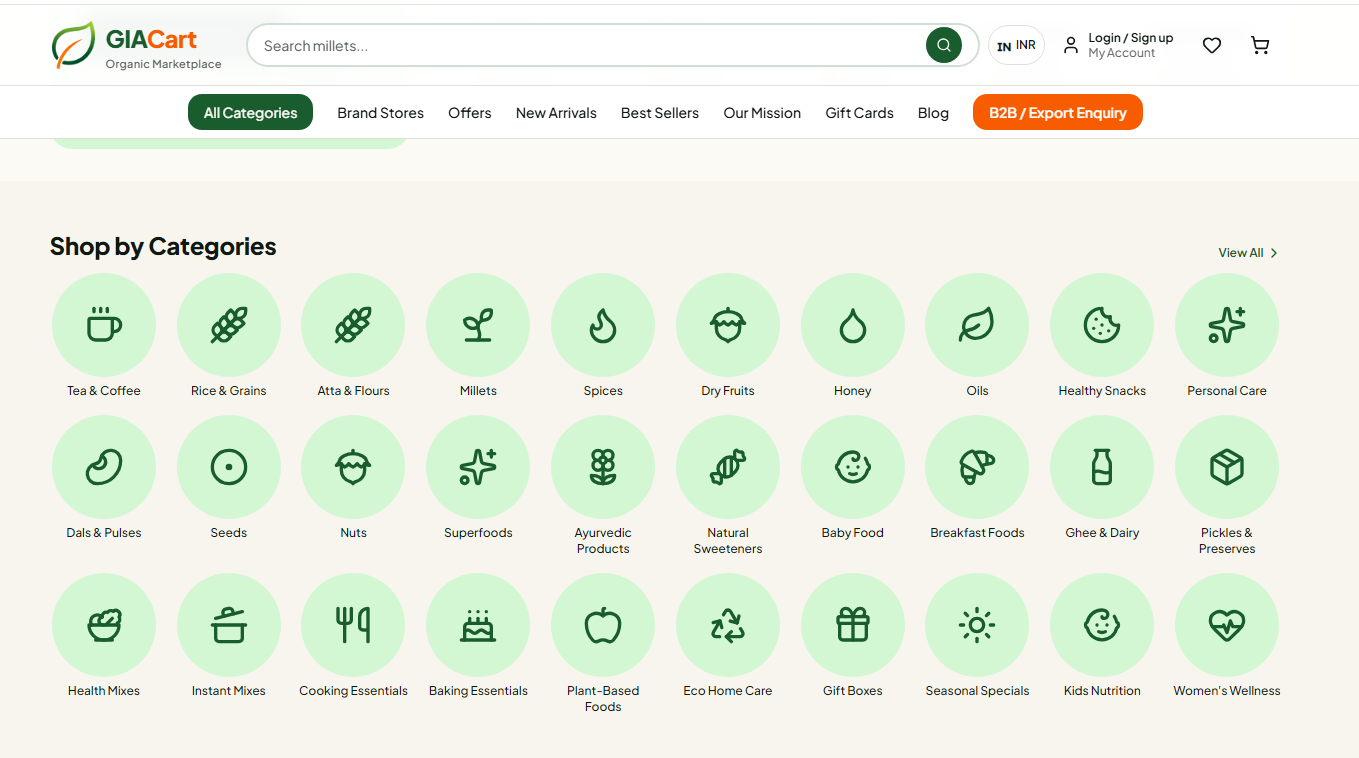Open Best Sellers in navigation
The width and height of the screenshot is (1359, 758).
pyautogui.click(x=660, y=113)
